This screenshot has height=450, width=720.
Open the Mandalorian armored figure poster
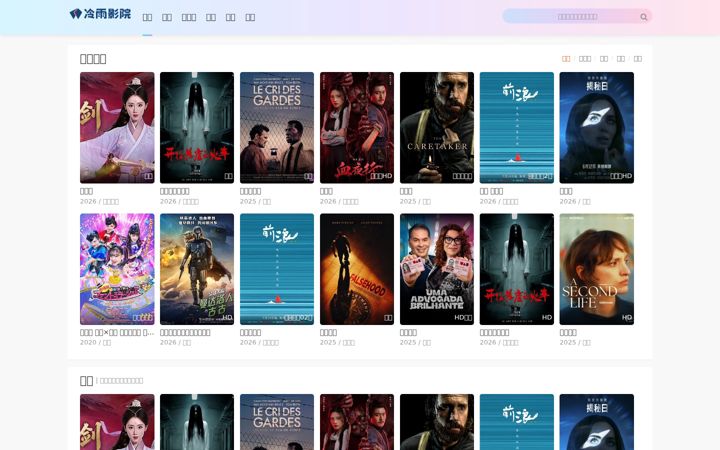tap(197, 269)
